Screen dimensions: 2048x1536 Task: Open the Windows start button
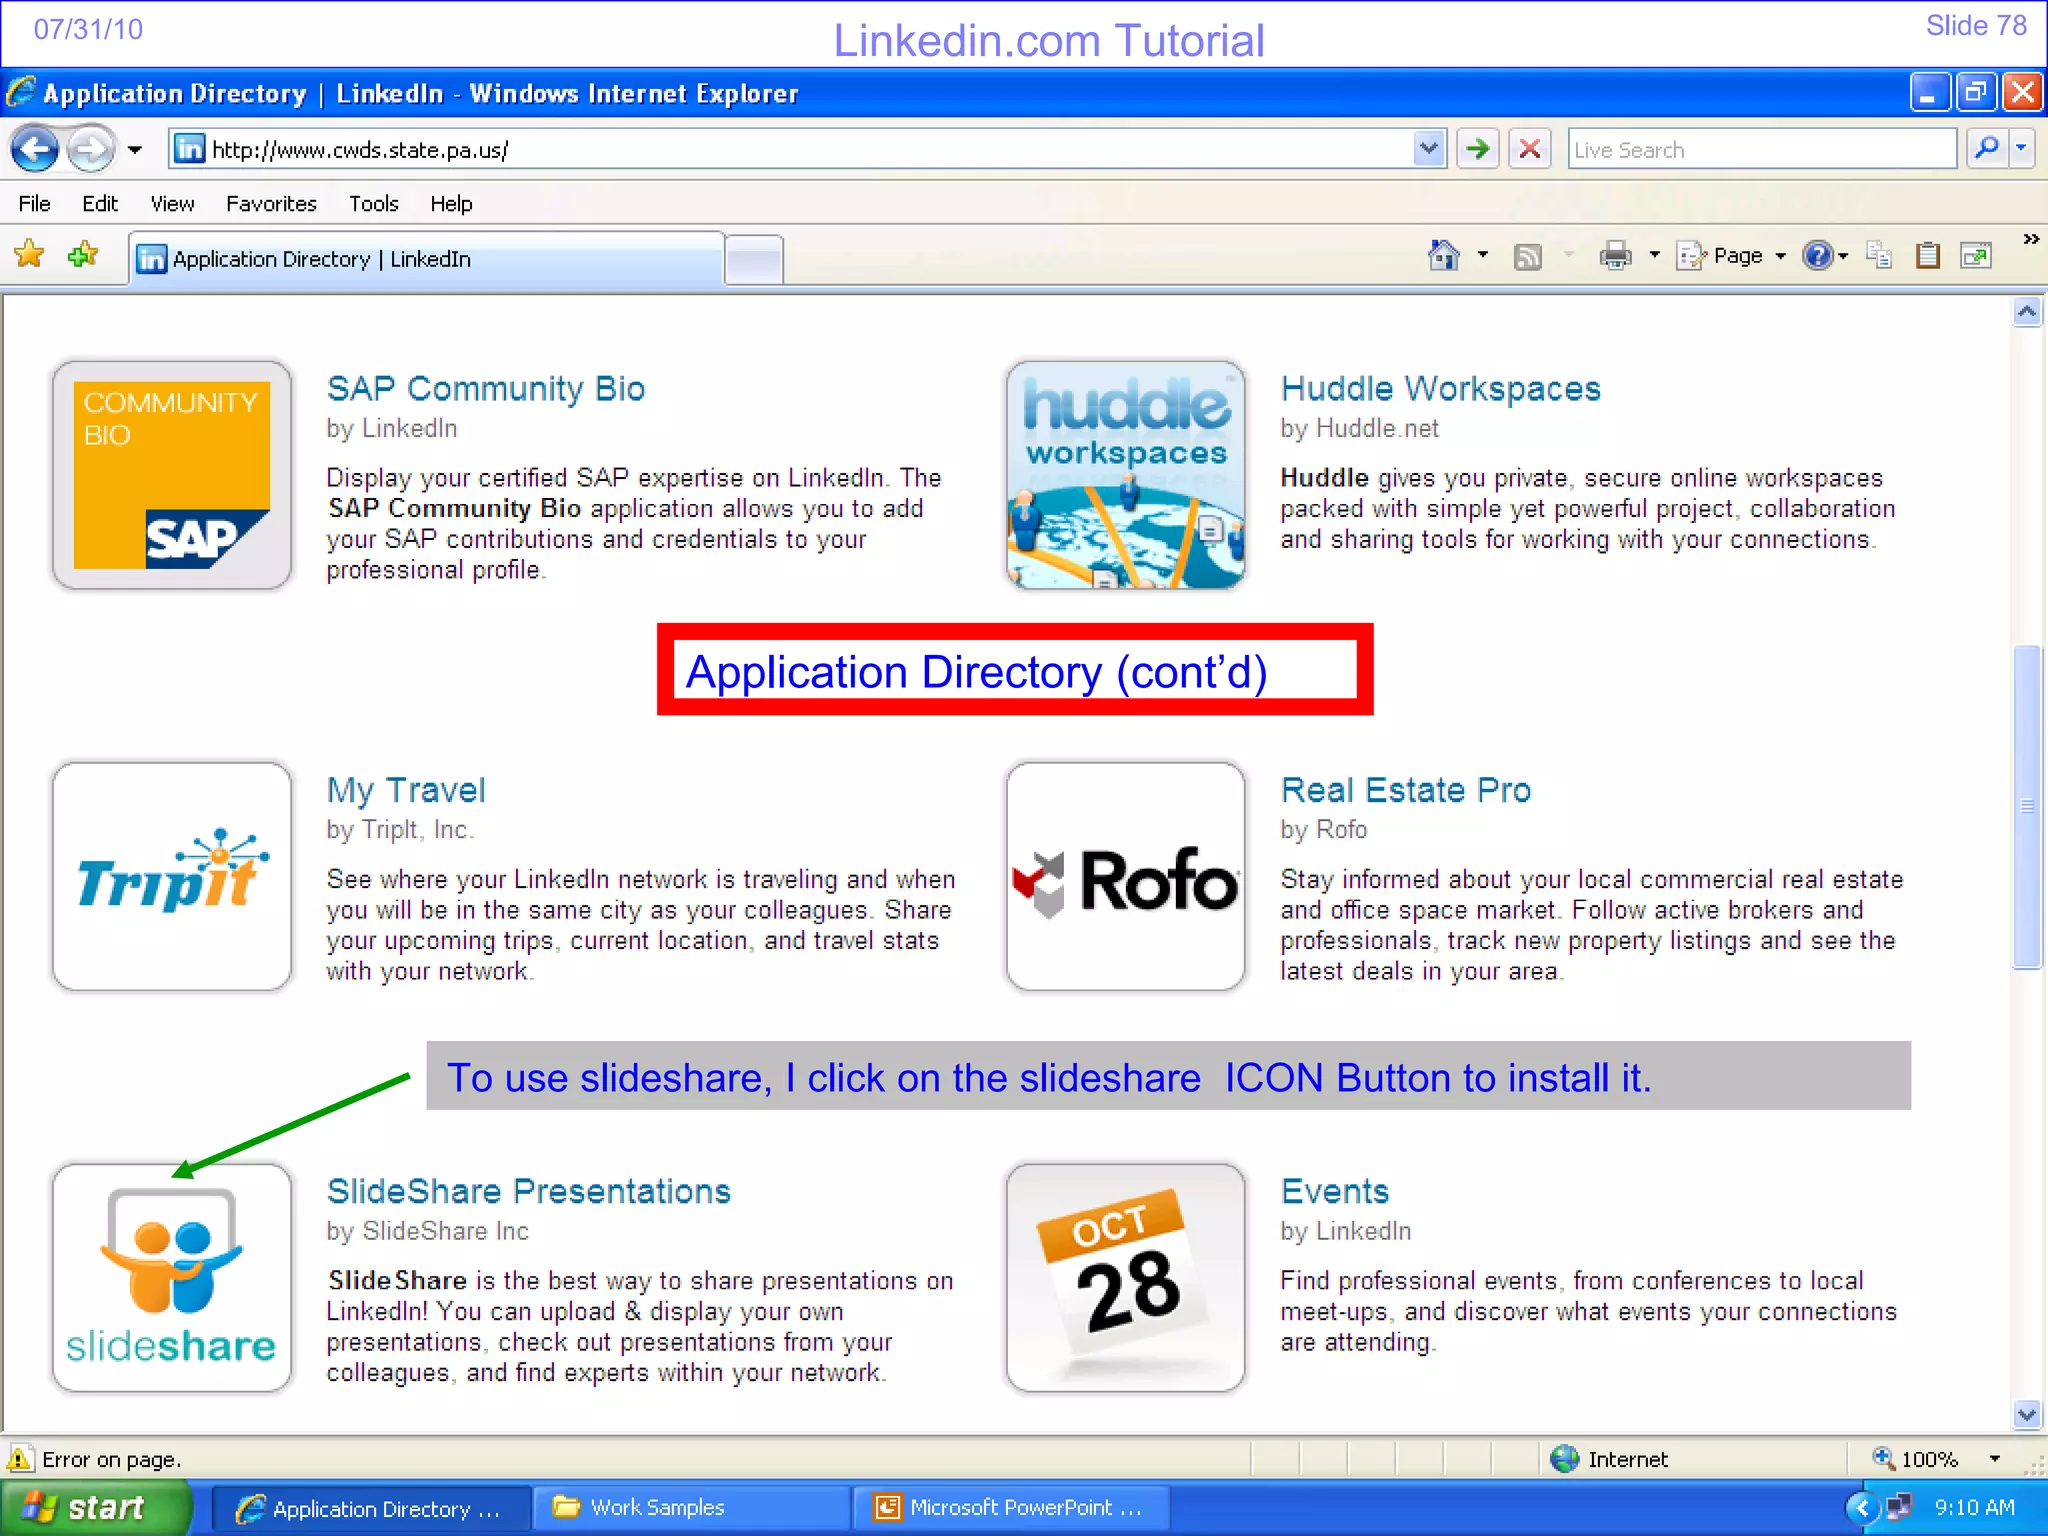(94, 1508)
